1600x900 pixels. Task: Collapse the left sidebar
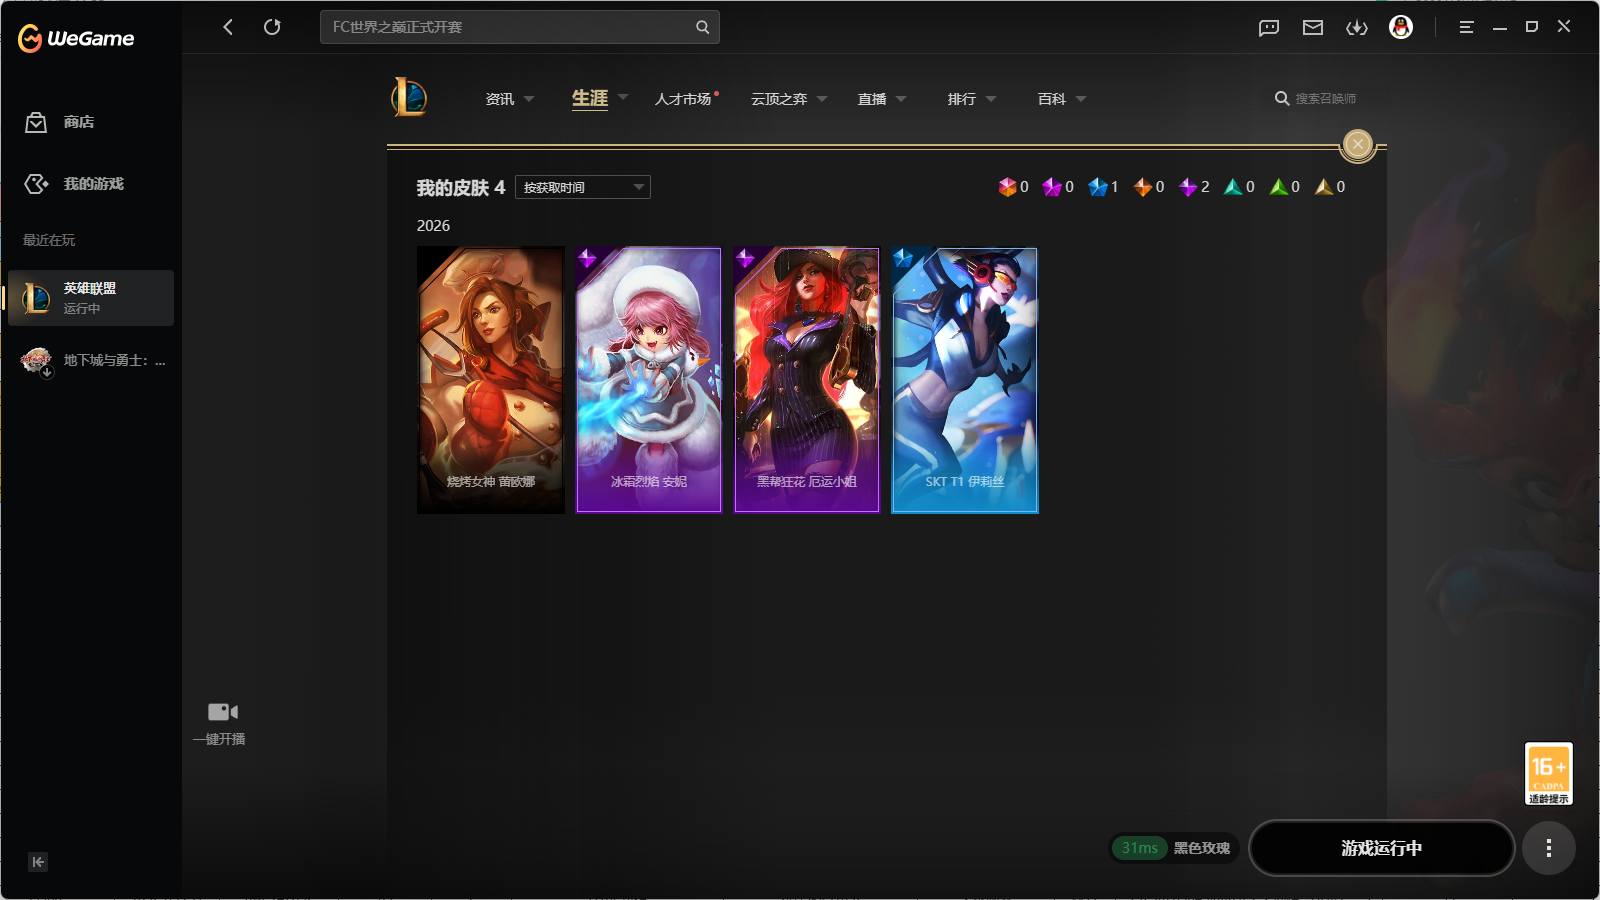point(38,862)
